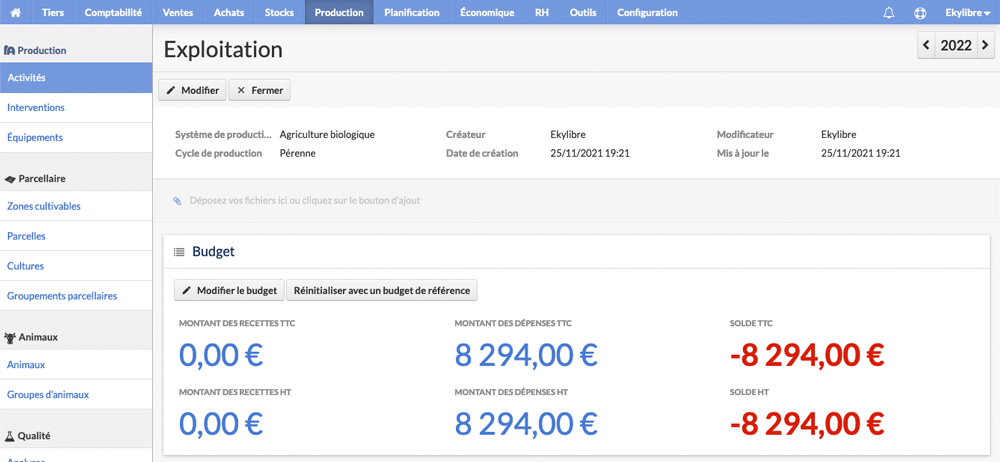Click the Agriculture biologique value
This screenshot has width=1000, height=462.
327,135
